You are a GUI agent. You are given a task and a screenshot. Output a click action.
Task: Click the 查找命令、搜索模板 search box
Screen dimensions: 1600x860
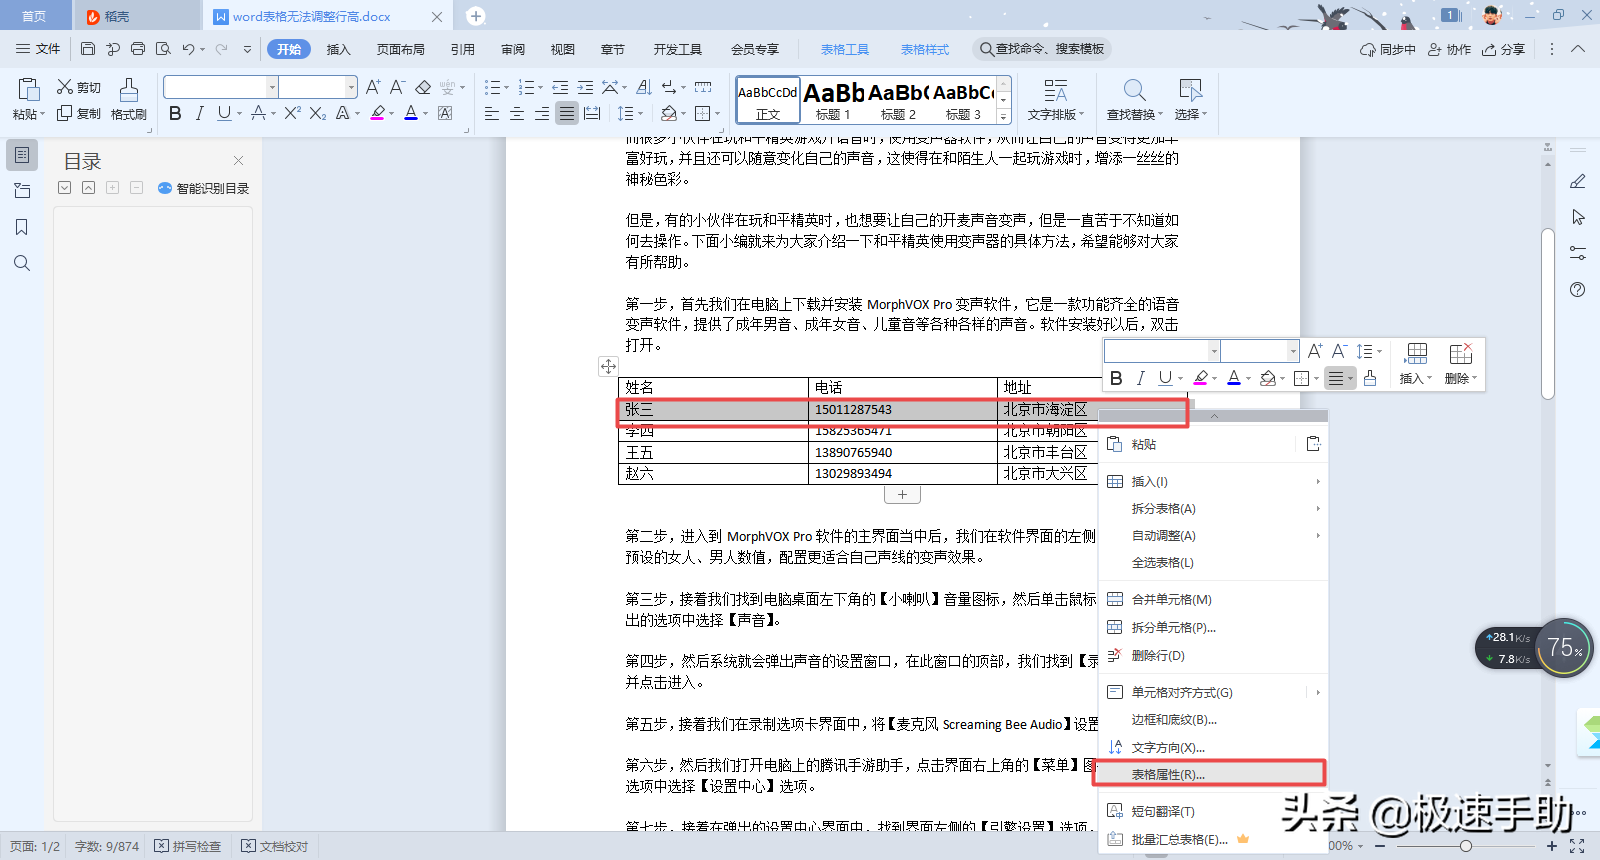[1042, 49]
